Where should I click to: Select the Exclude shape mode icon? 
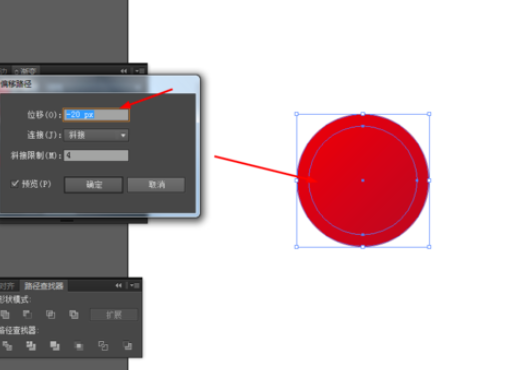(74, 314)
